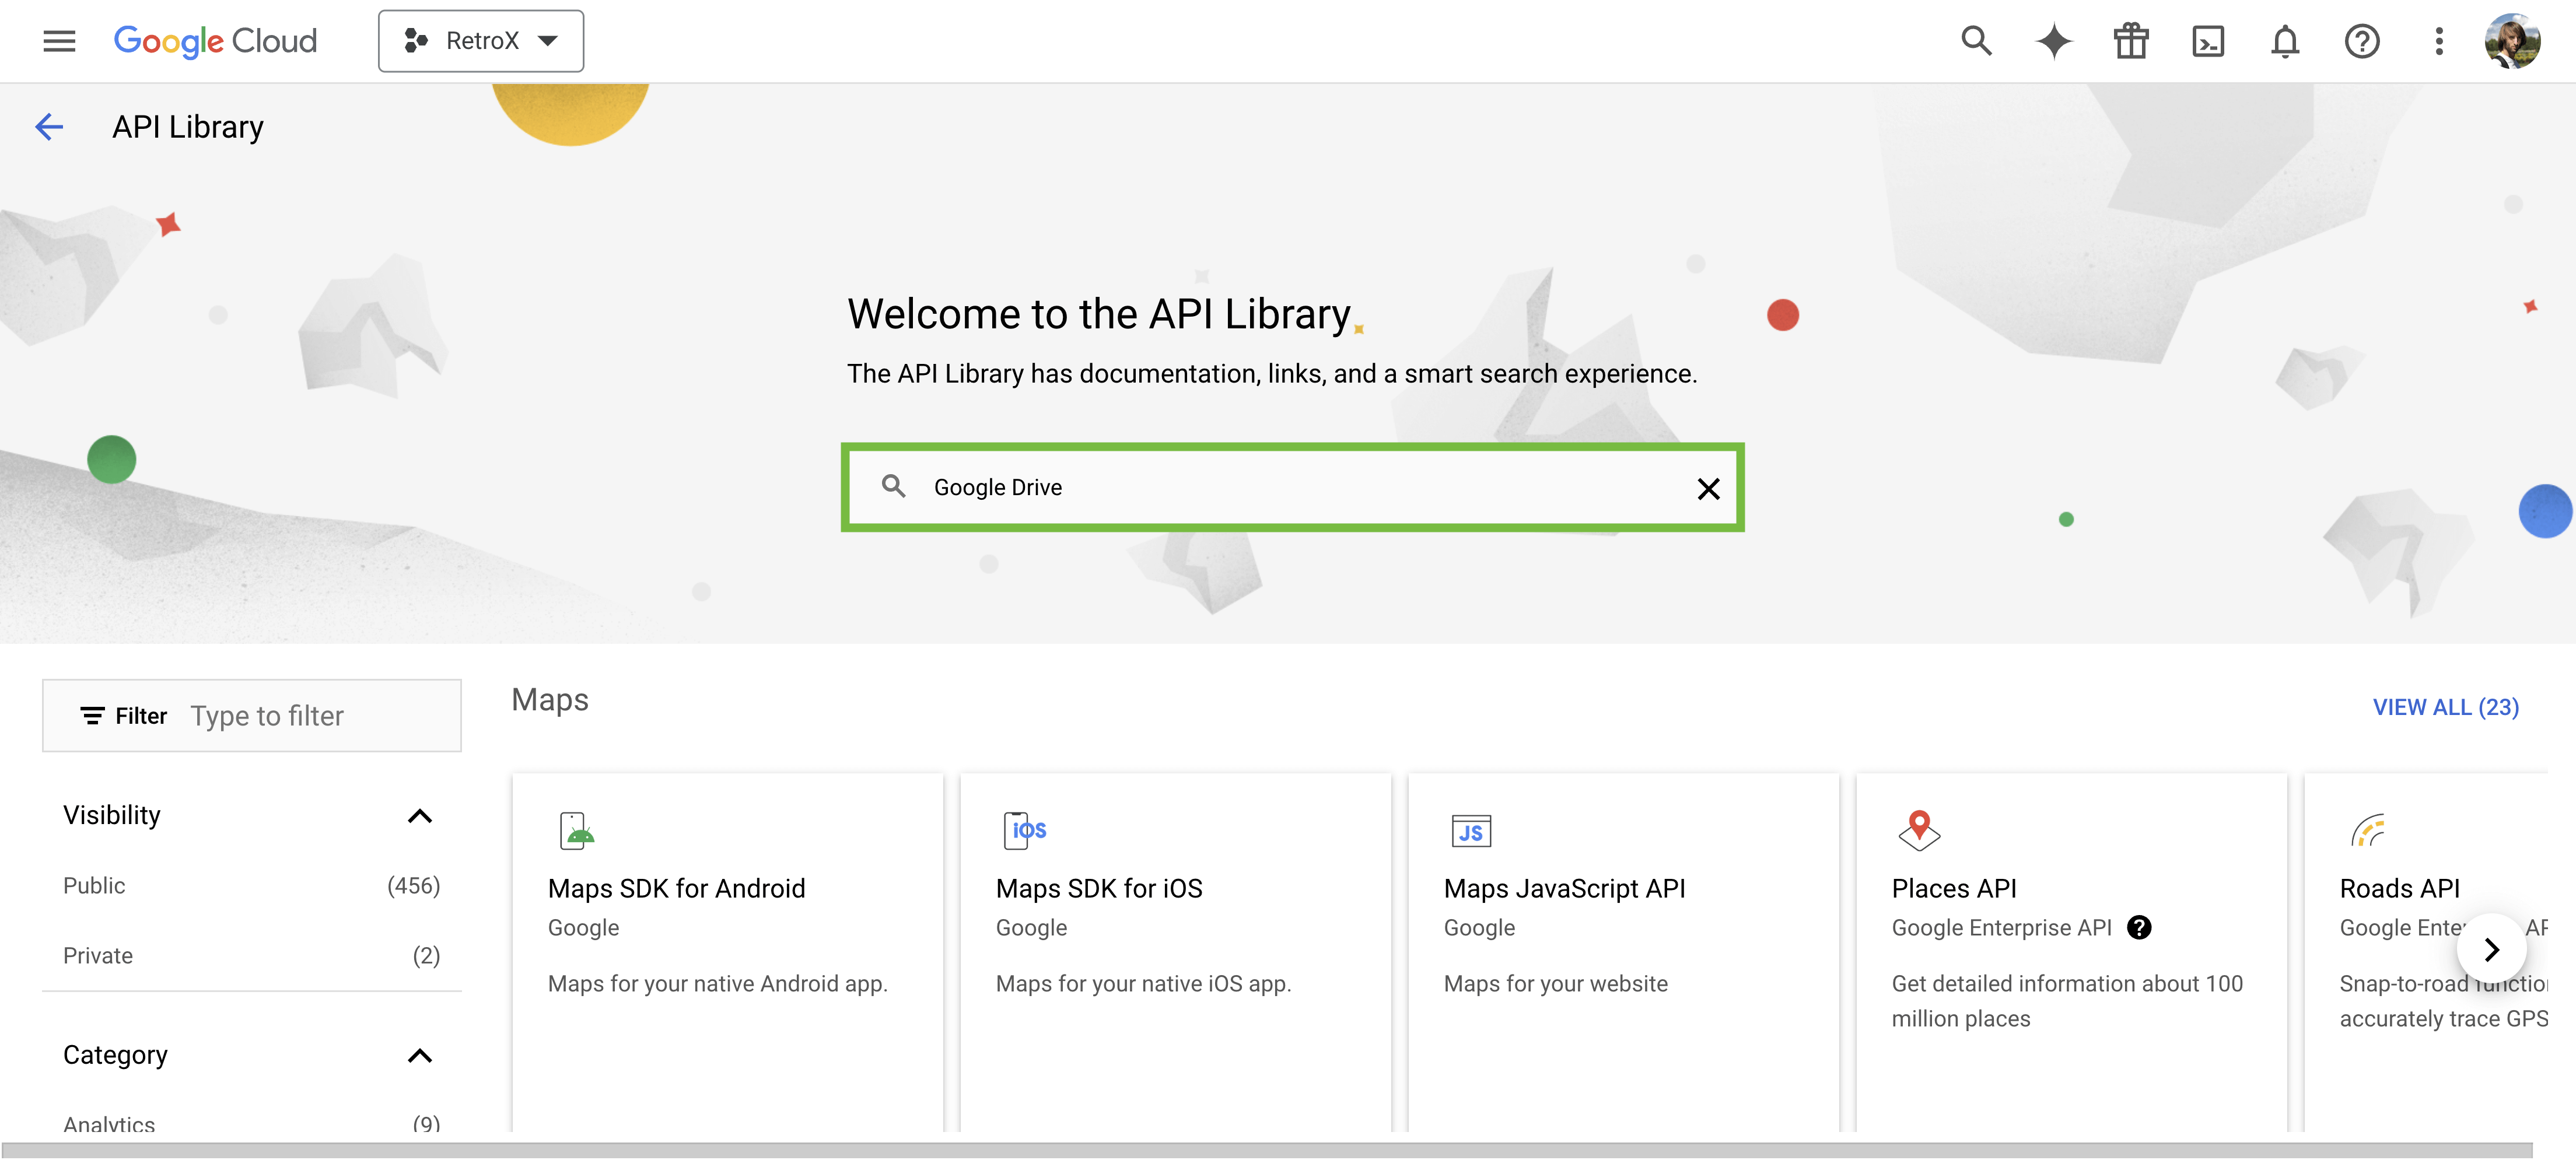Open the Maps SDK for iOS card
The image size is (2576, 1160).
[x=1175, y=951]
